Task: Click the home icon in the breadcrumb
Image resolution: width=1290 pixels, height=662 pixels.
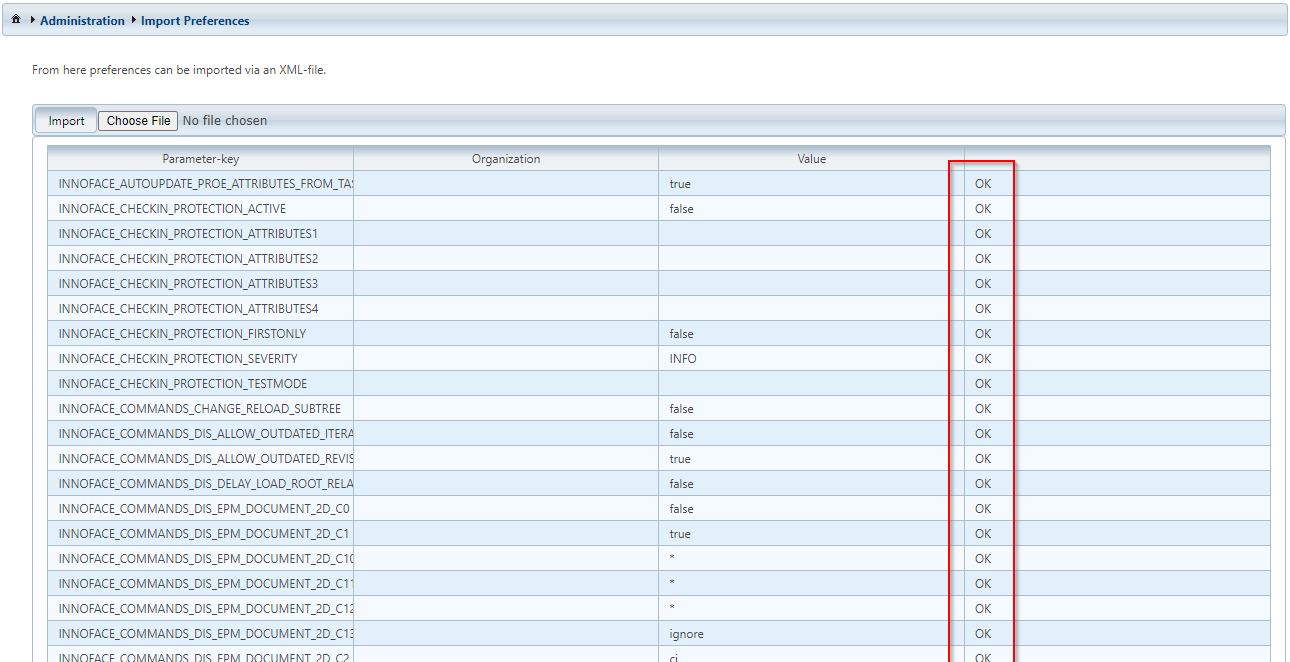Action: (x=16, y=20)
